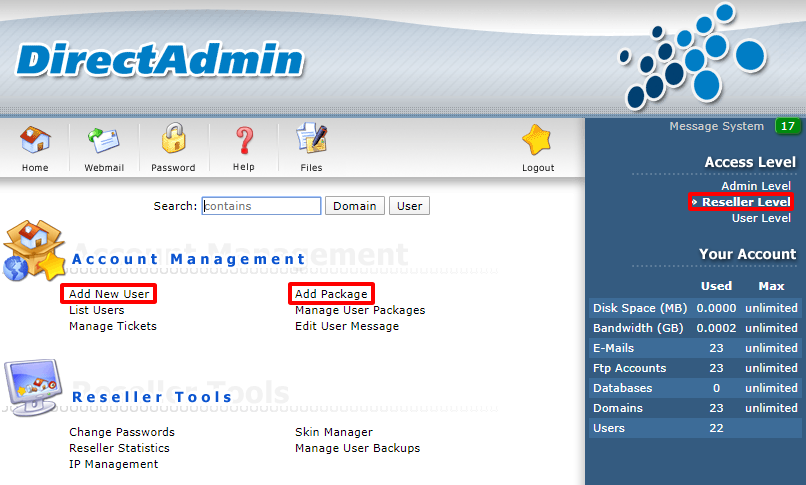This screenshot has width=806, height=485.
Task: Click the Bandwidth (GB) row label
Action: (x=638, y=328)
